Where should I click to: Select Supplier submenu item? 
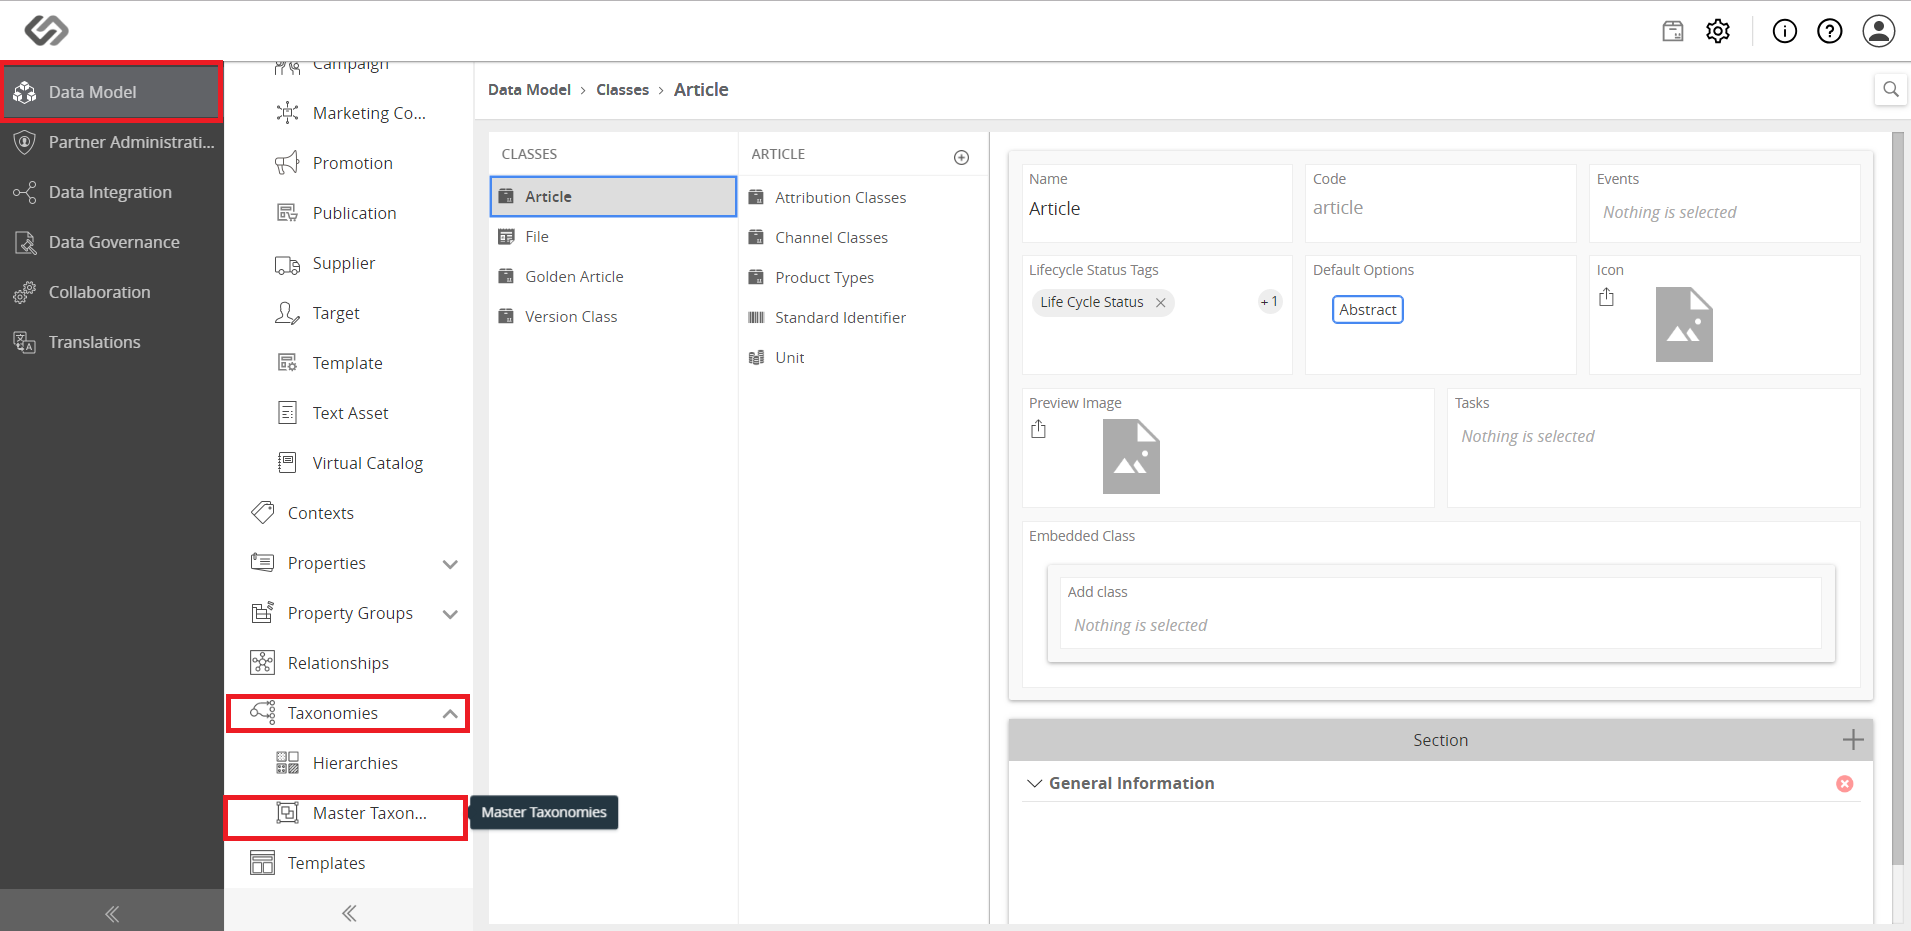(x=349, y=263)
